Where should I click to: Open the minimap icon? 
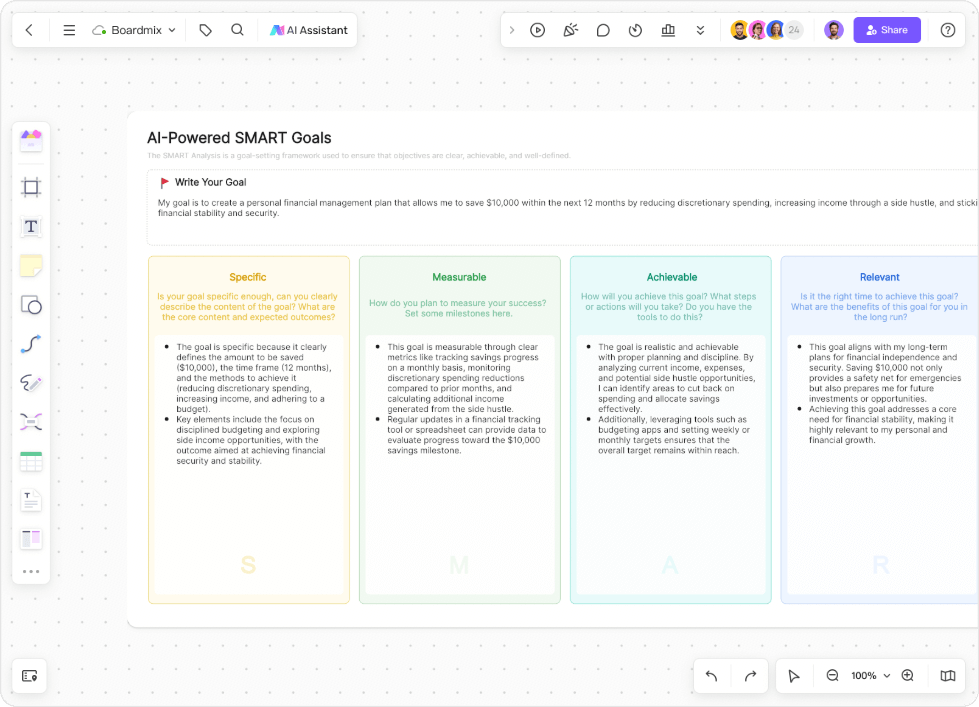[948, 676]
